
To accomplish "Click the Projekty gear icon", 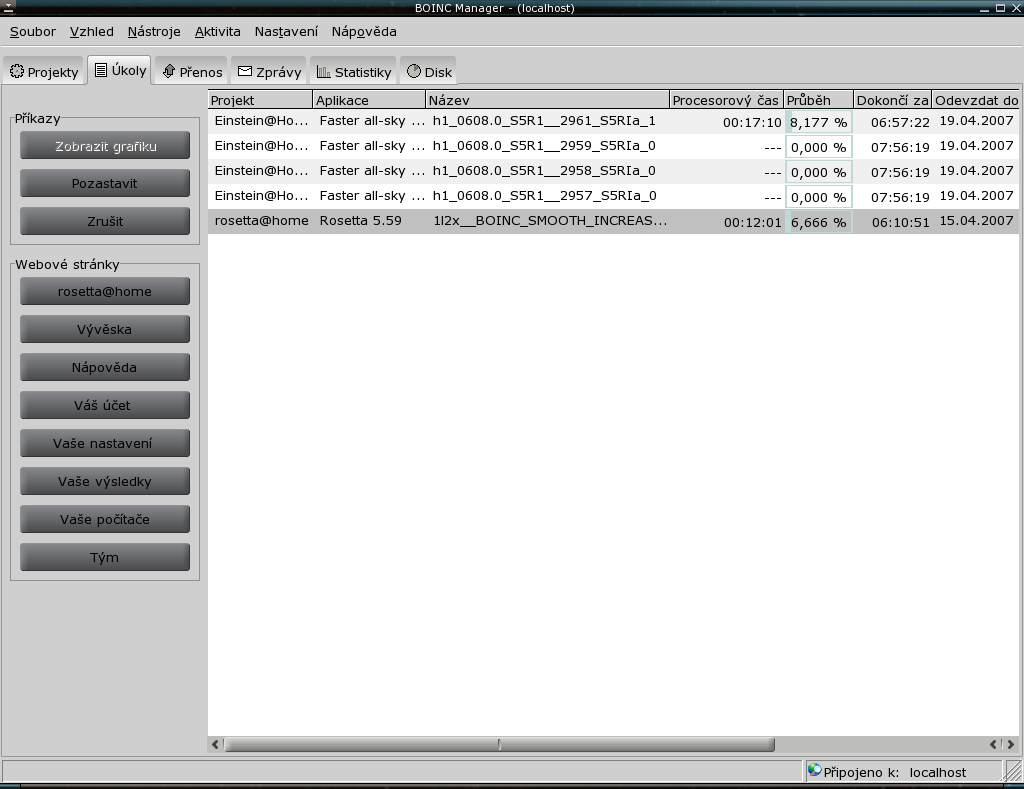I will coord(17,71).
